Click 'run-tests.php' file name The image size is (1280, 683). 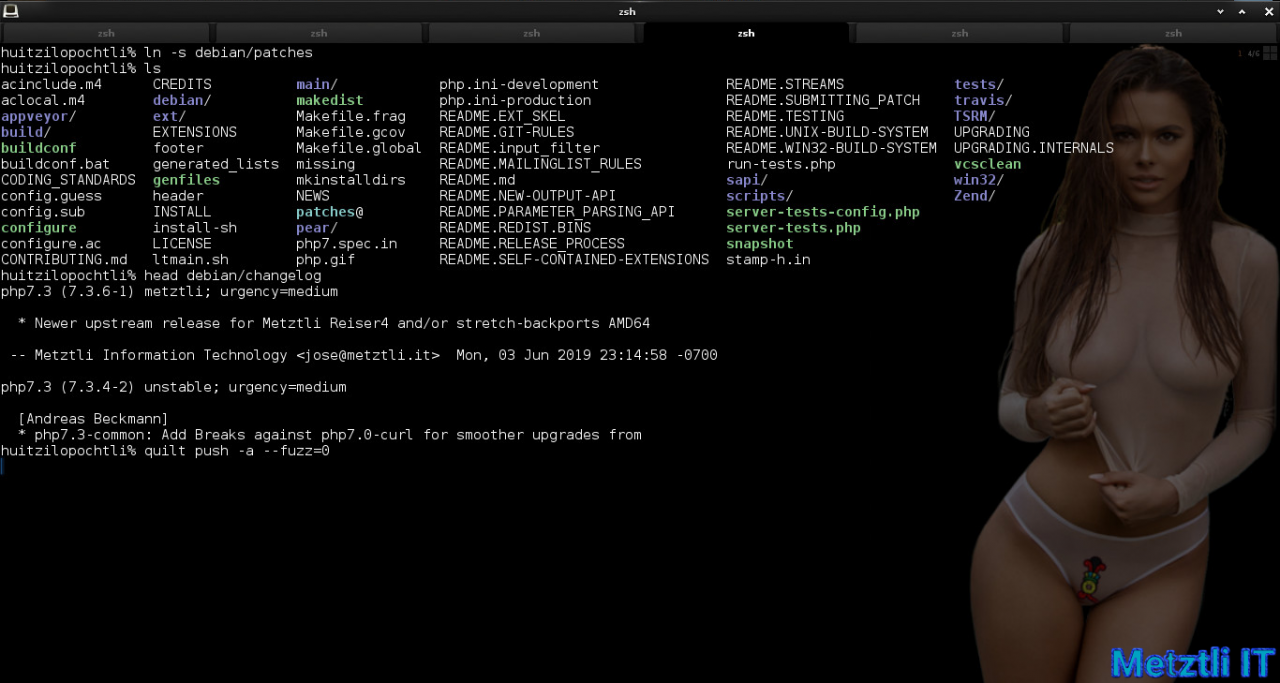pyautogui.click(x=781, y=164)
